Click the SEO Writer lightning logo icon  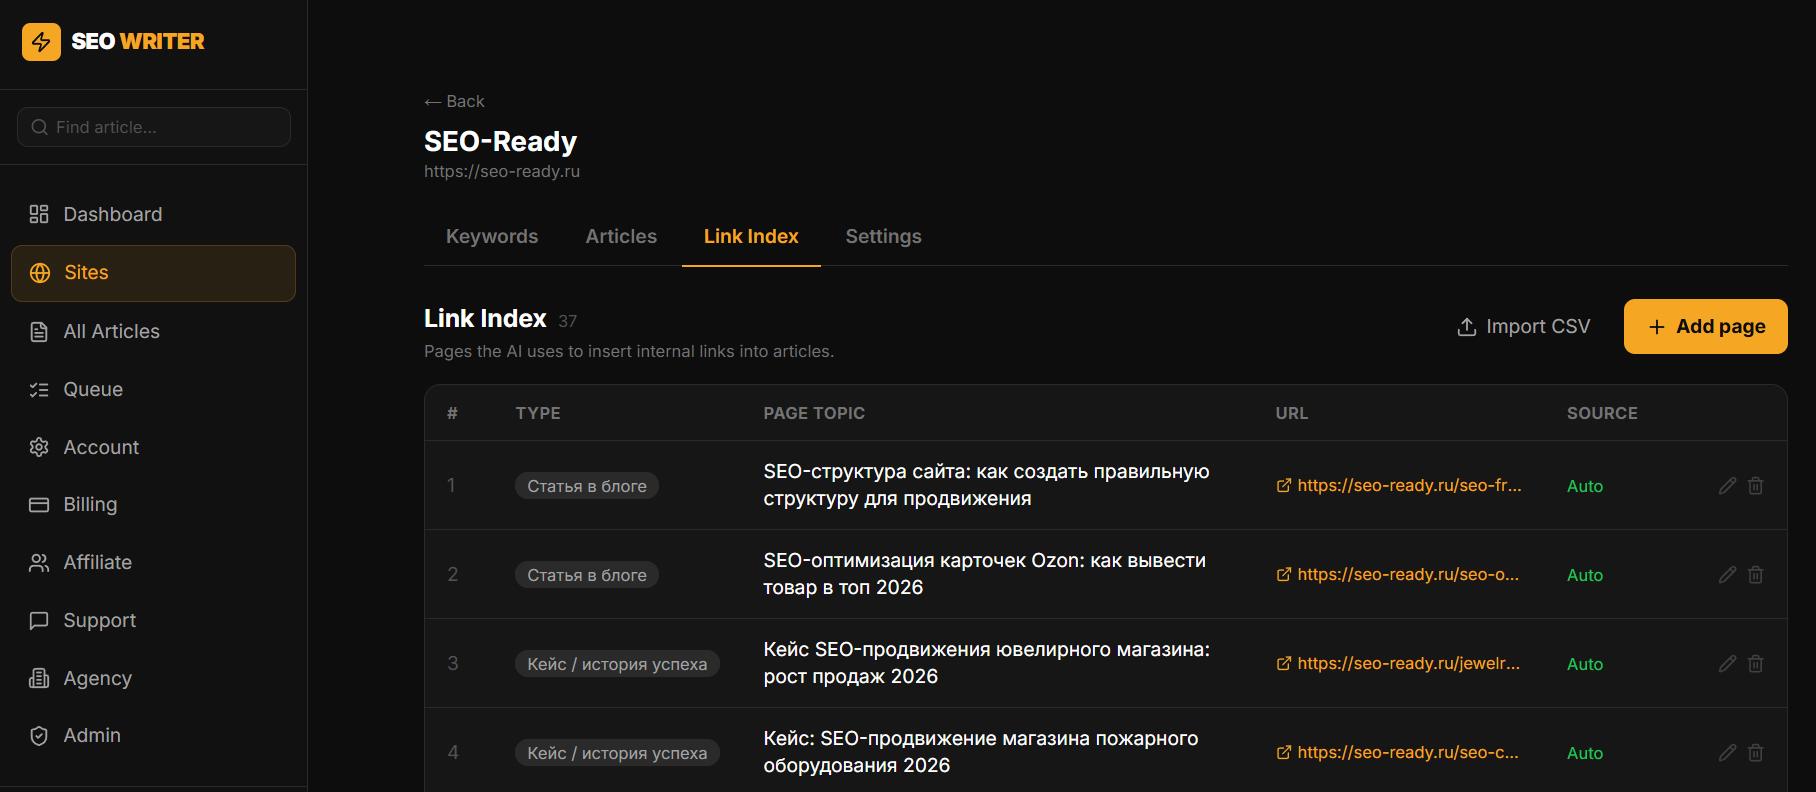pos(41,42)
